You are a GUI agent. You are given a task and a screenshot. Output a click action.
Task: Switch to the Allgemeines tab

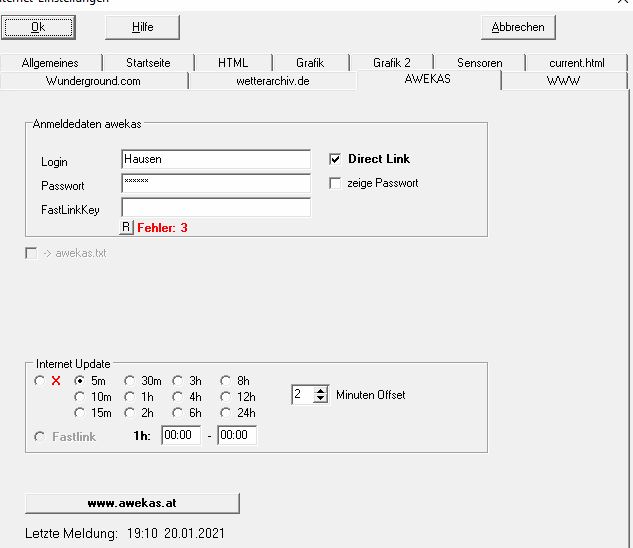(49, 63)
